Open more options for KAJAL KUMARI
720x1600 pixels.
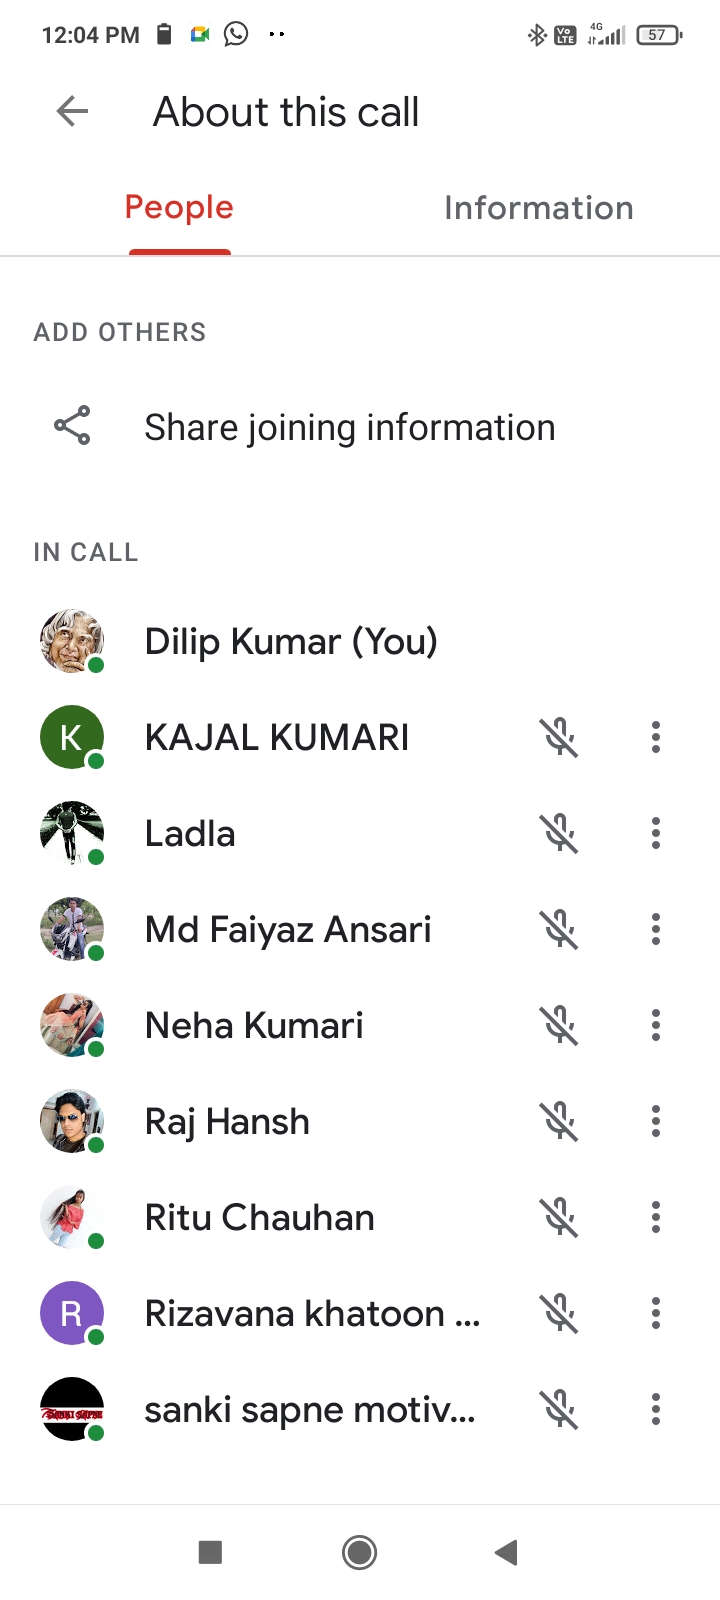pyautogui.click(x=656, y=738)
